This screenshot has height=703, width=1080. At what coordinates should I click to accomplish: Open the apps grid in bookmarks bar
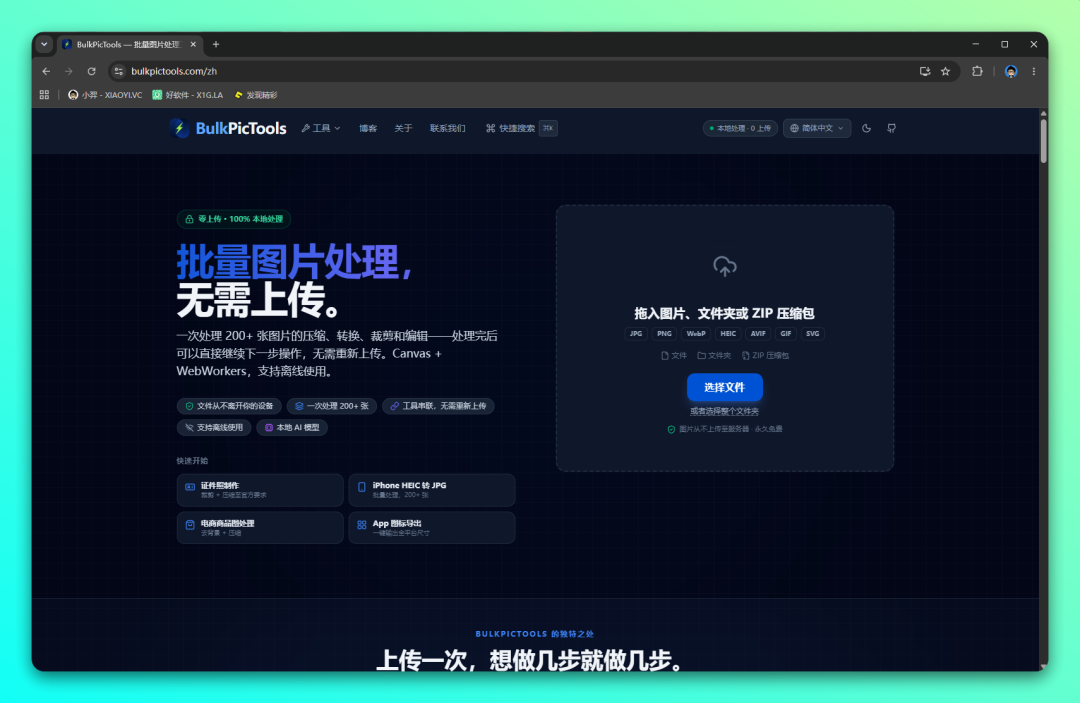tap(44, 95)
